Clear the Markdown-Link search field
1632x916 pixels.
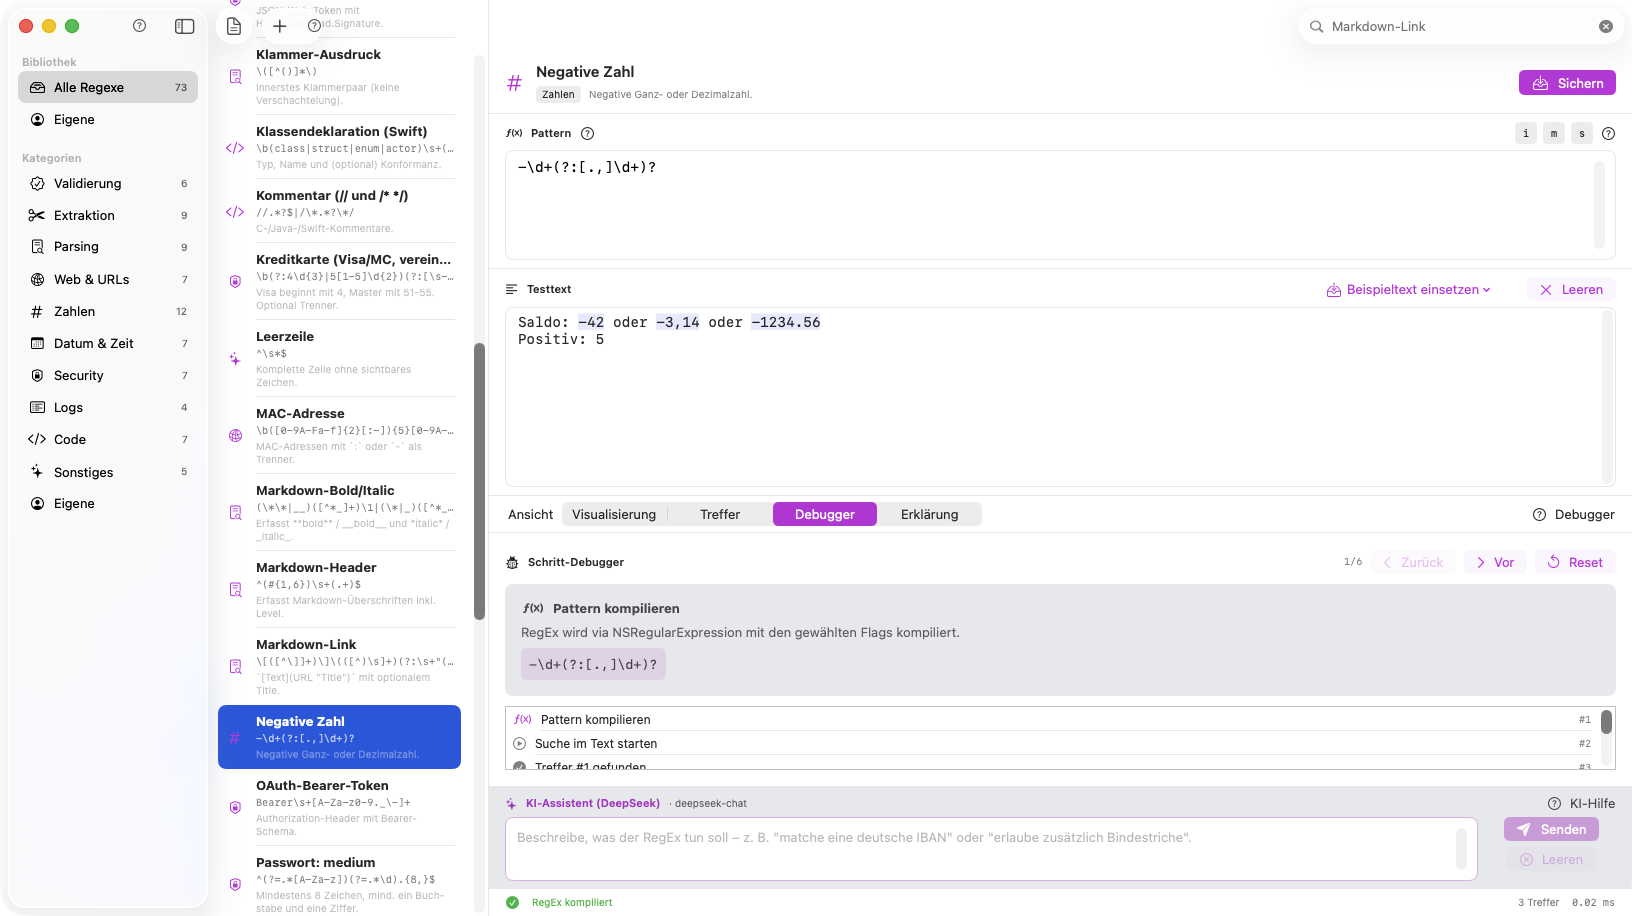[x=1606, y=27]
